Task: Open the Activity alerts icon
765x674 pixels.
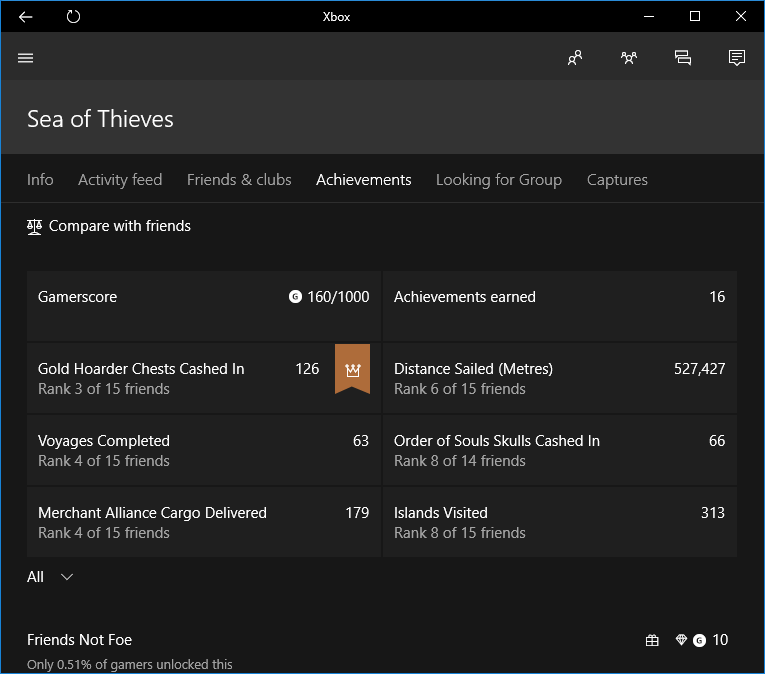Action: click(737, 58)
